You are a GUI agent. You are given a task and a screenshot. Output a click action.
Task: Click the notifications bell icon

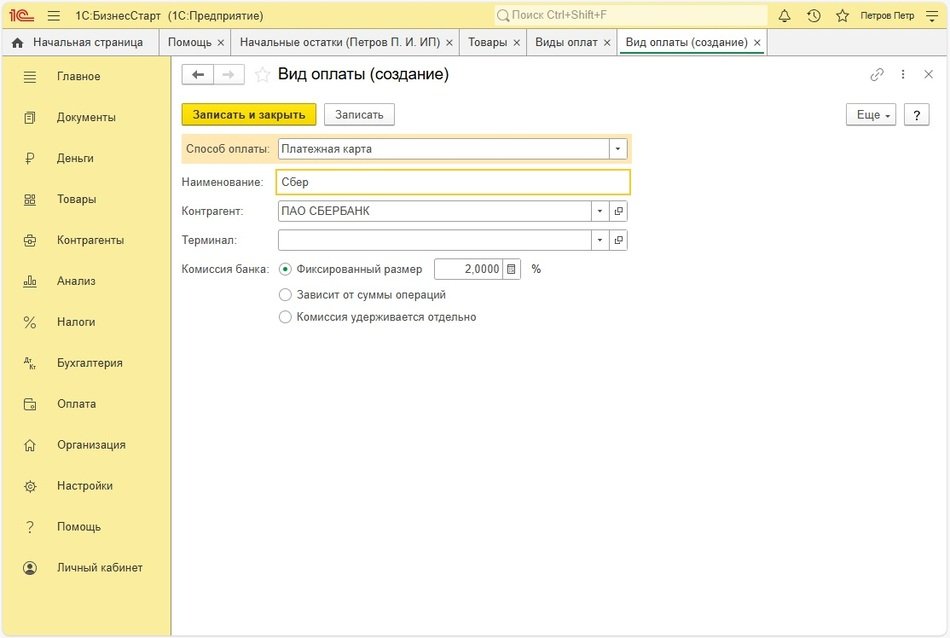tap(784, 16)
